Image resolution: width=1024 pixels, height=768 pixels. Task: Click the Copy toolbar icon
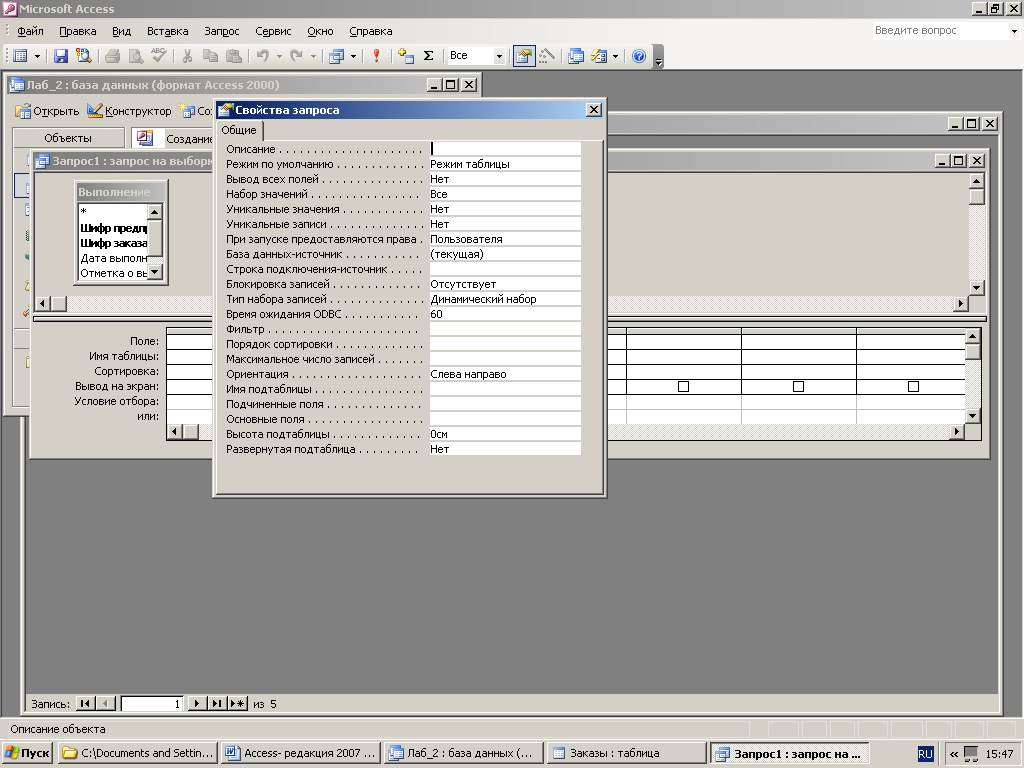pyautogui.click(x=210, y=56)
